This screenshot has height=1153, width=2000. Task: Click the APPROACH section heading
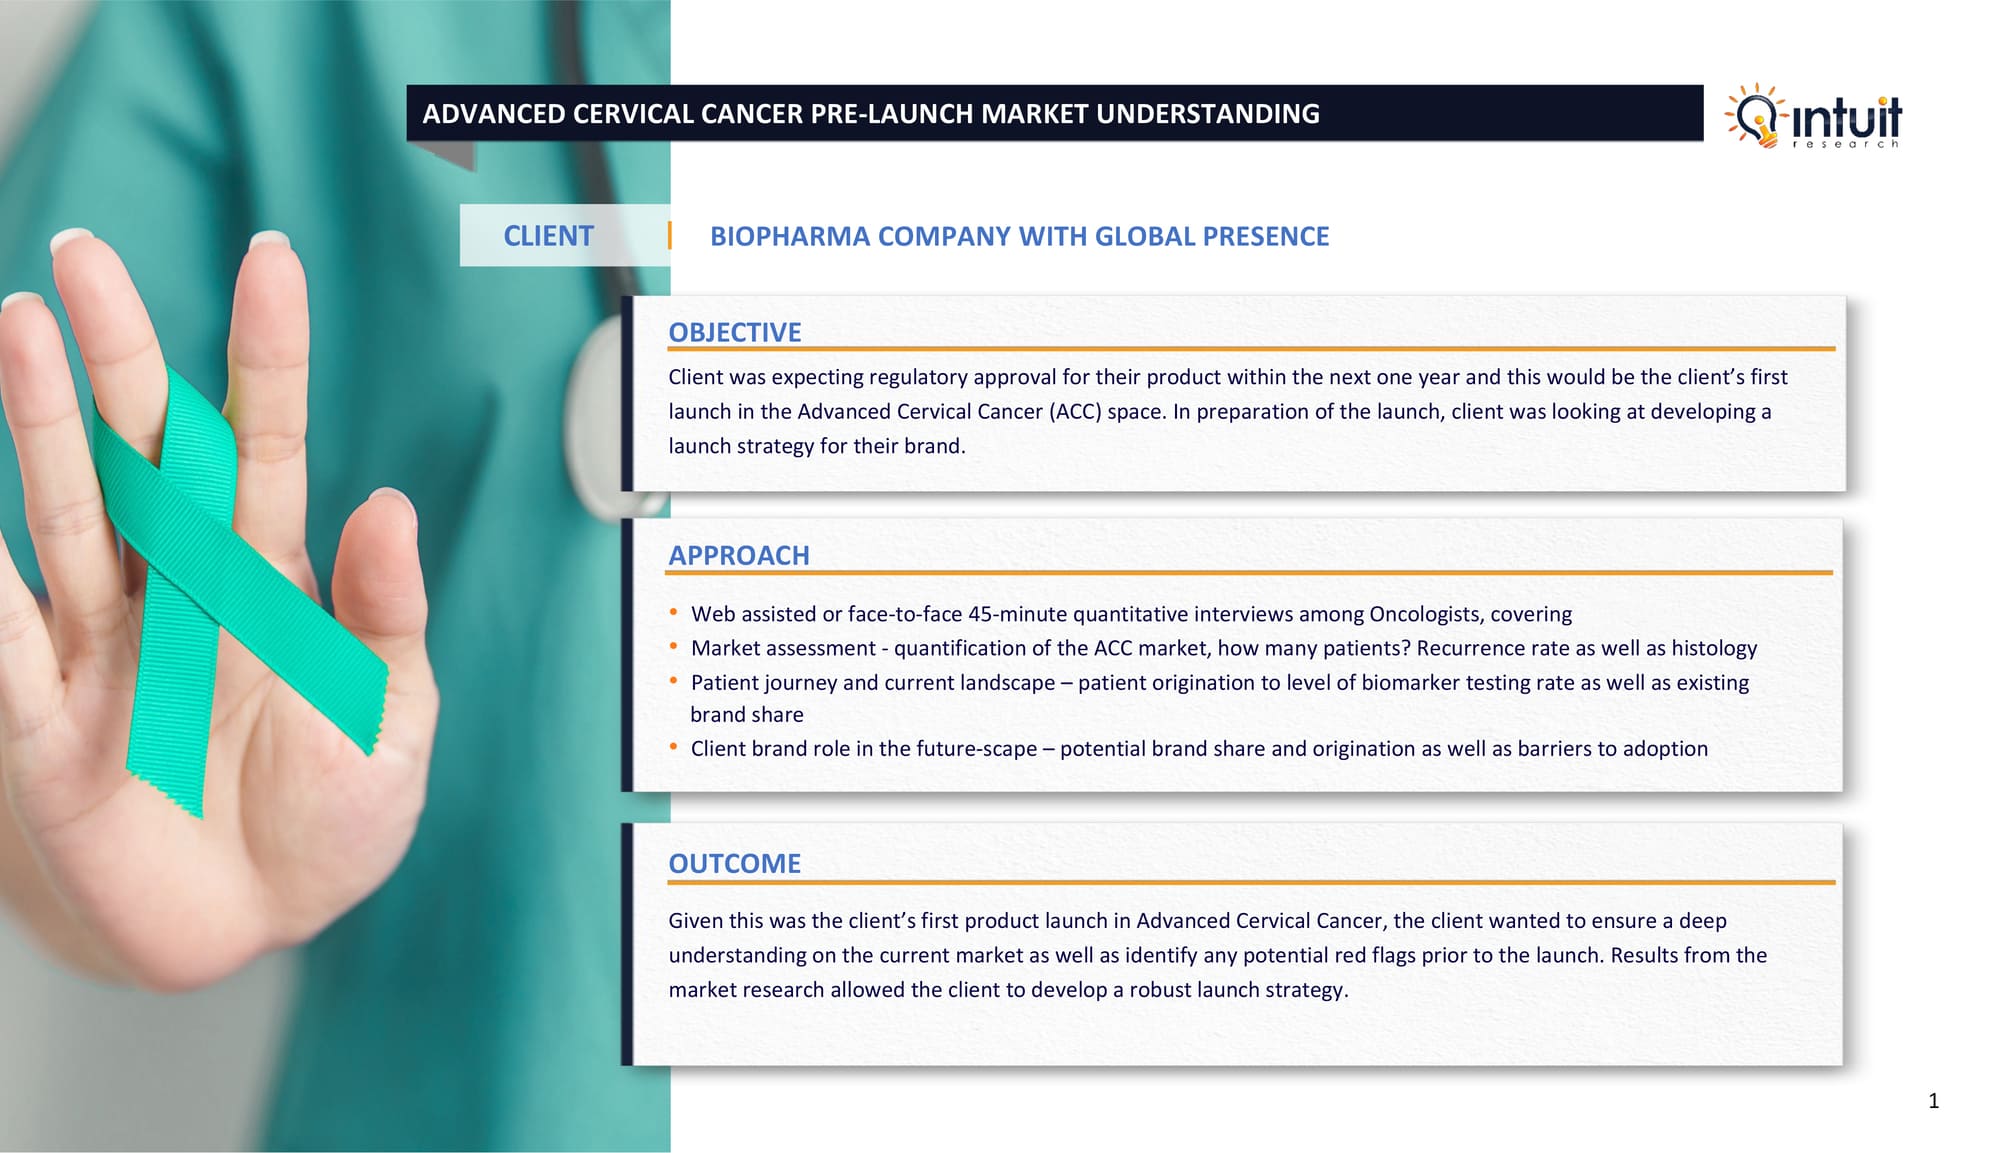click(x=738, y=555)
